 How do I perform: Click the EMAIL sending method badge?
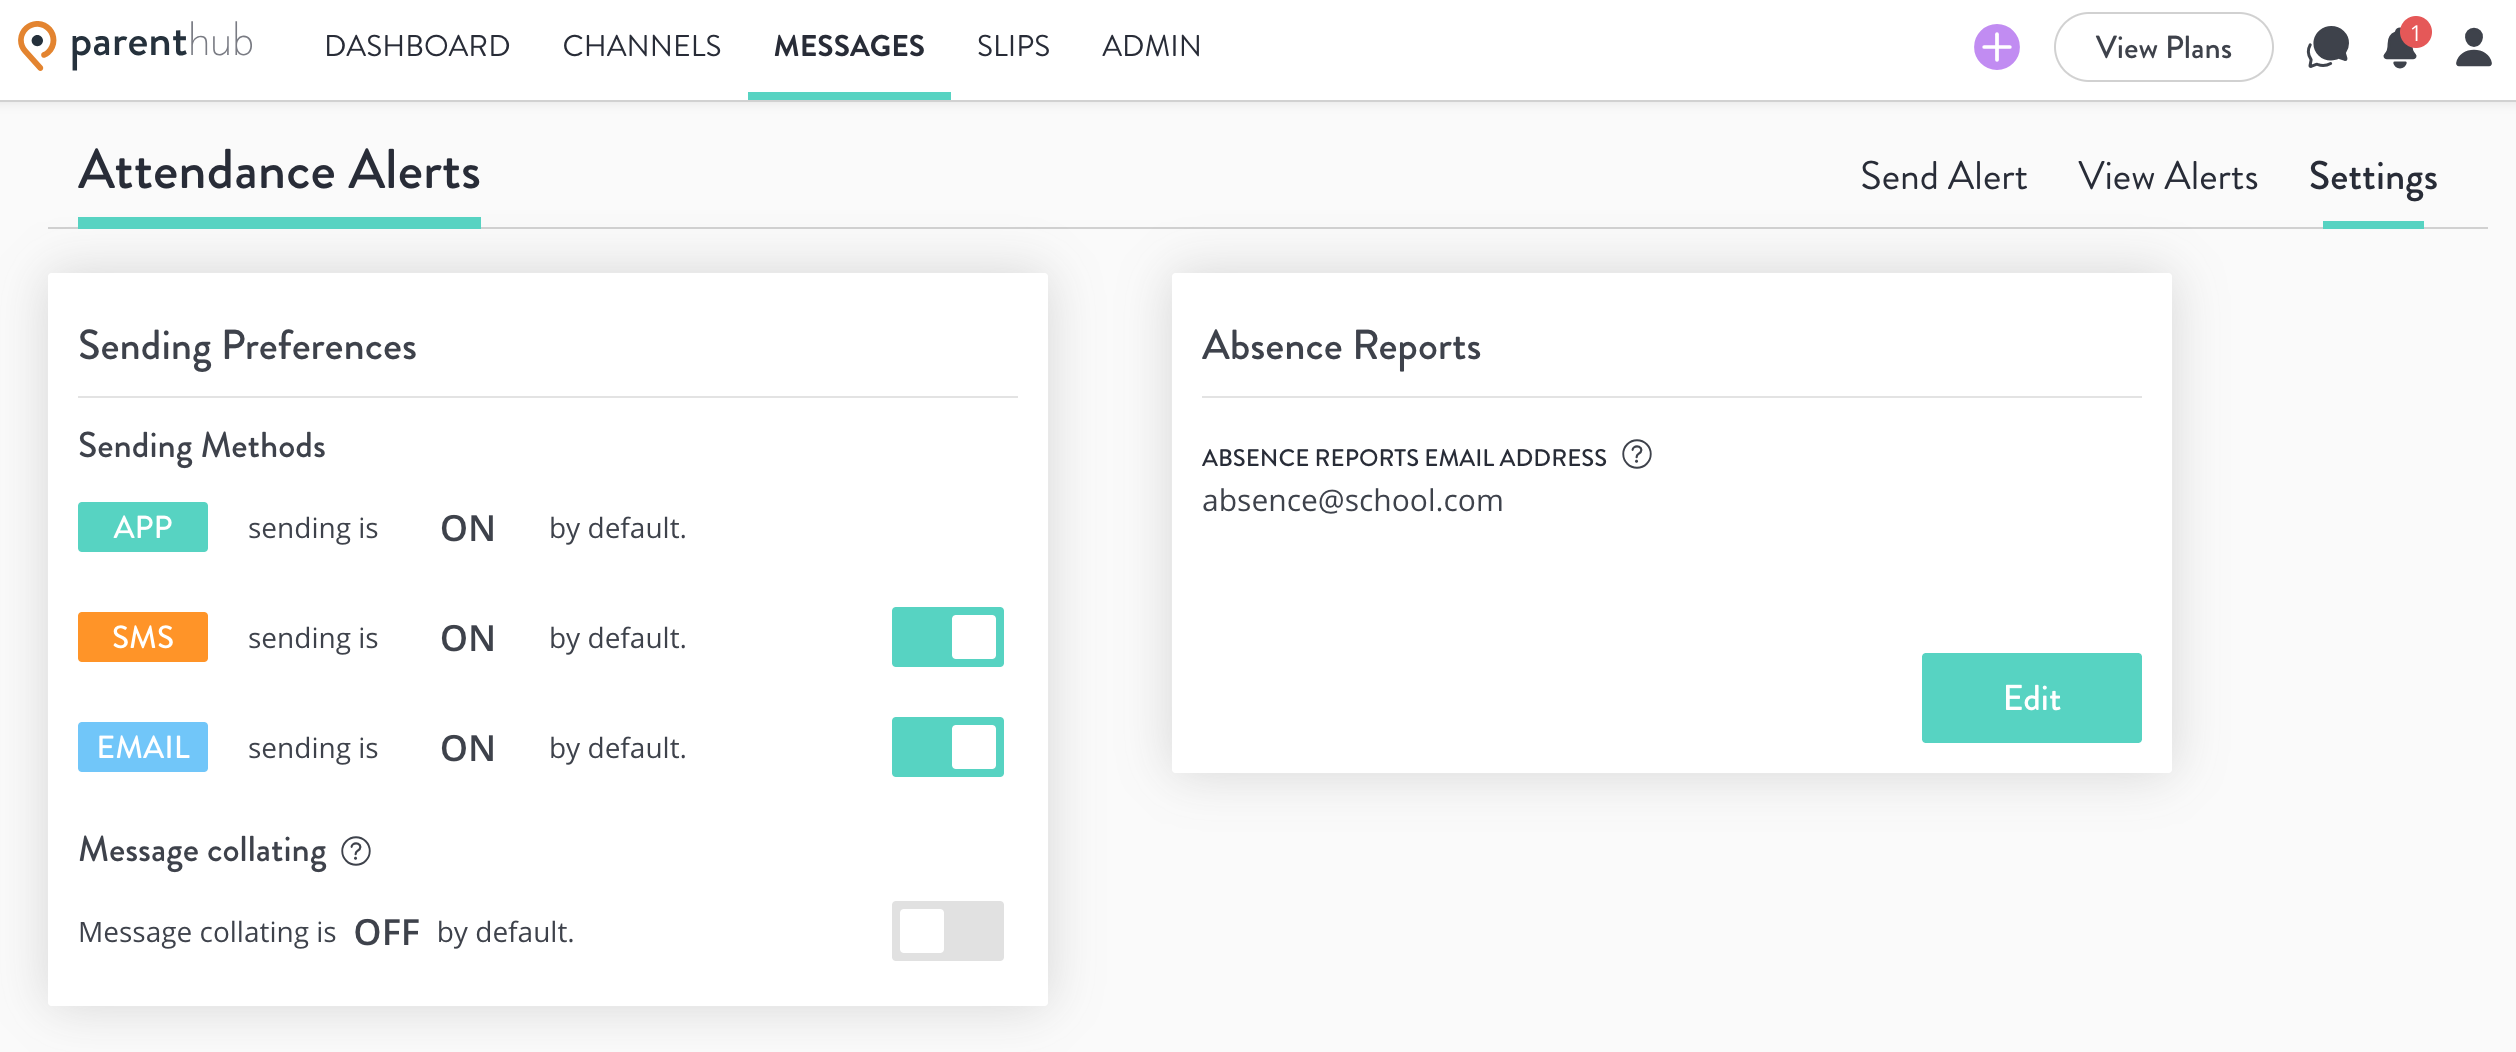tap(143, 747)
